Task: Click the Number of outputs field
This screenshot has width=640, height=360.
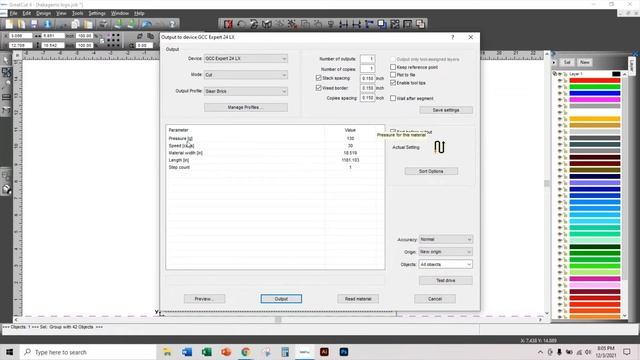Action: 367,59
